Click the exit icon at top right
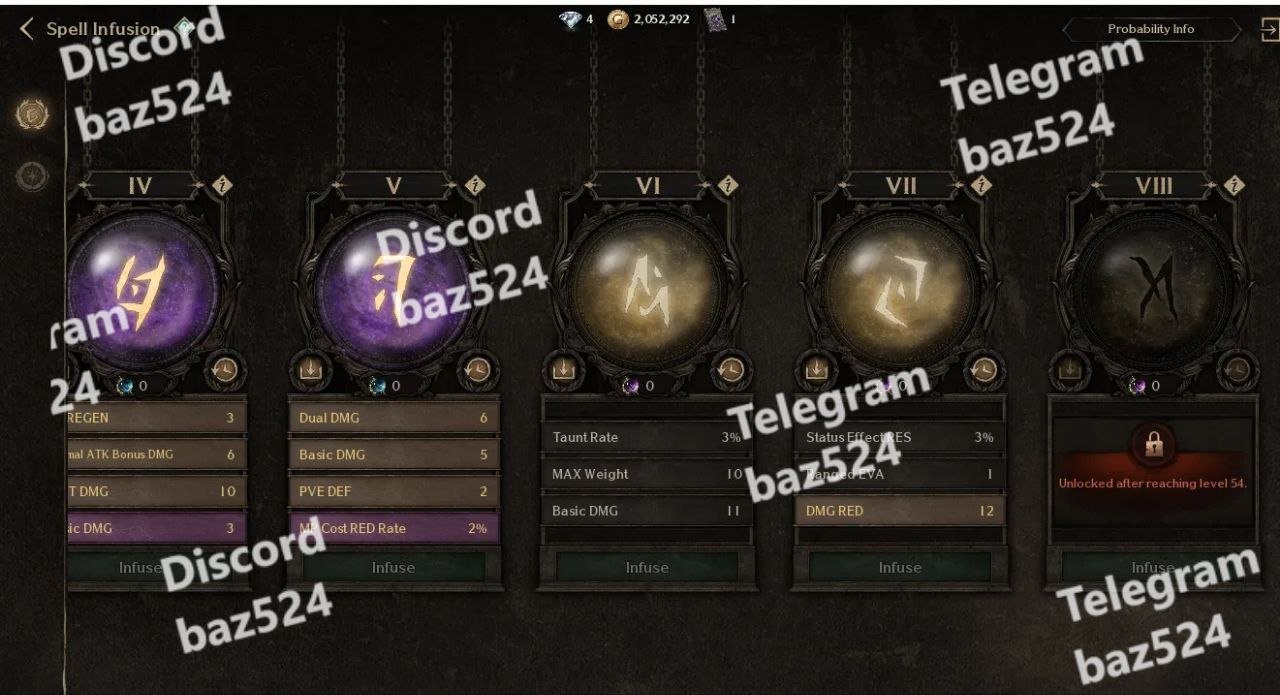 pyautogui.click(x=1269, y=30)
